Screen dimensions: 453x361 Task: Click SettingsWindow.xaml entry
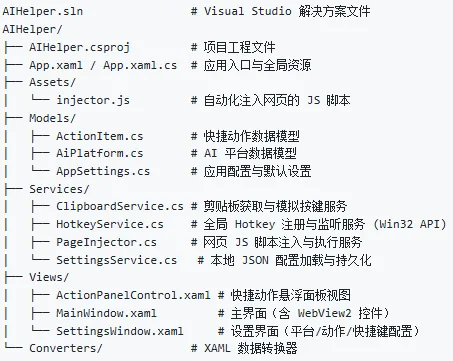120,331
